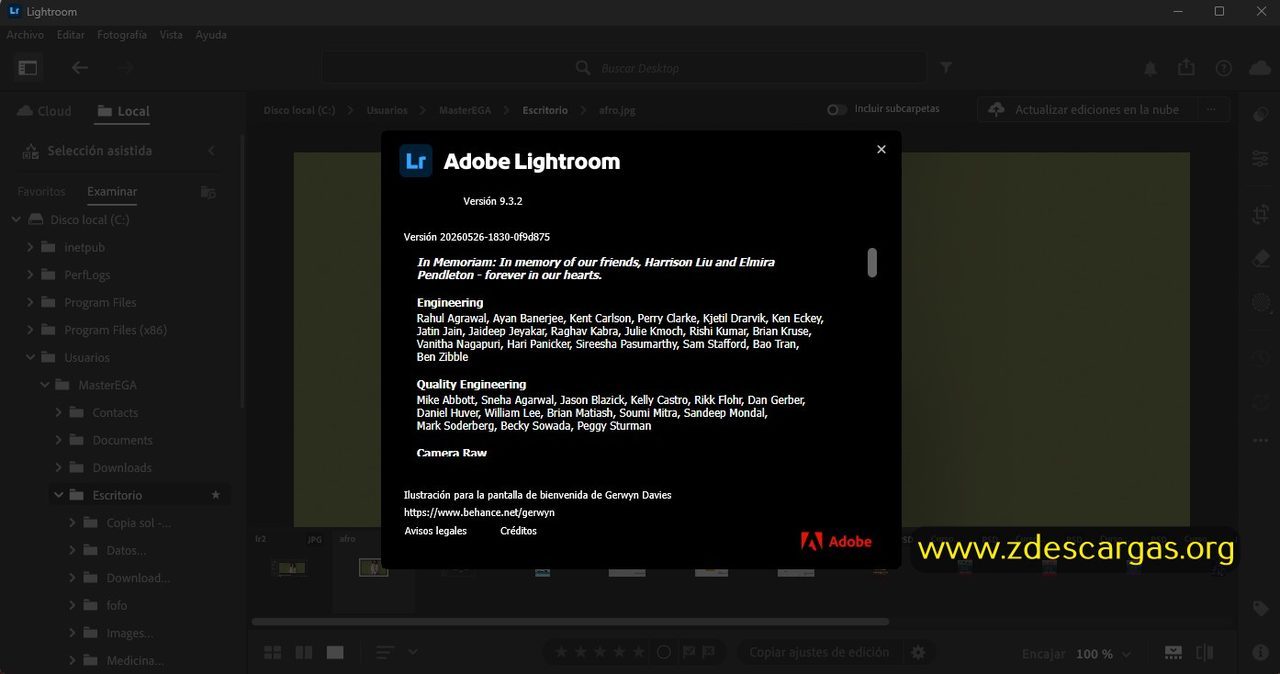The height and width of the screenshot is (674, 1280).
Task: Close the Adobe Lightroom about dialog
Action: (x=881, y=149)
